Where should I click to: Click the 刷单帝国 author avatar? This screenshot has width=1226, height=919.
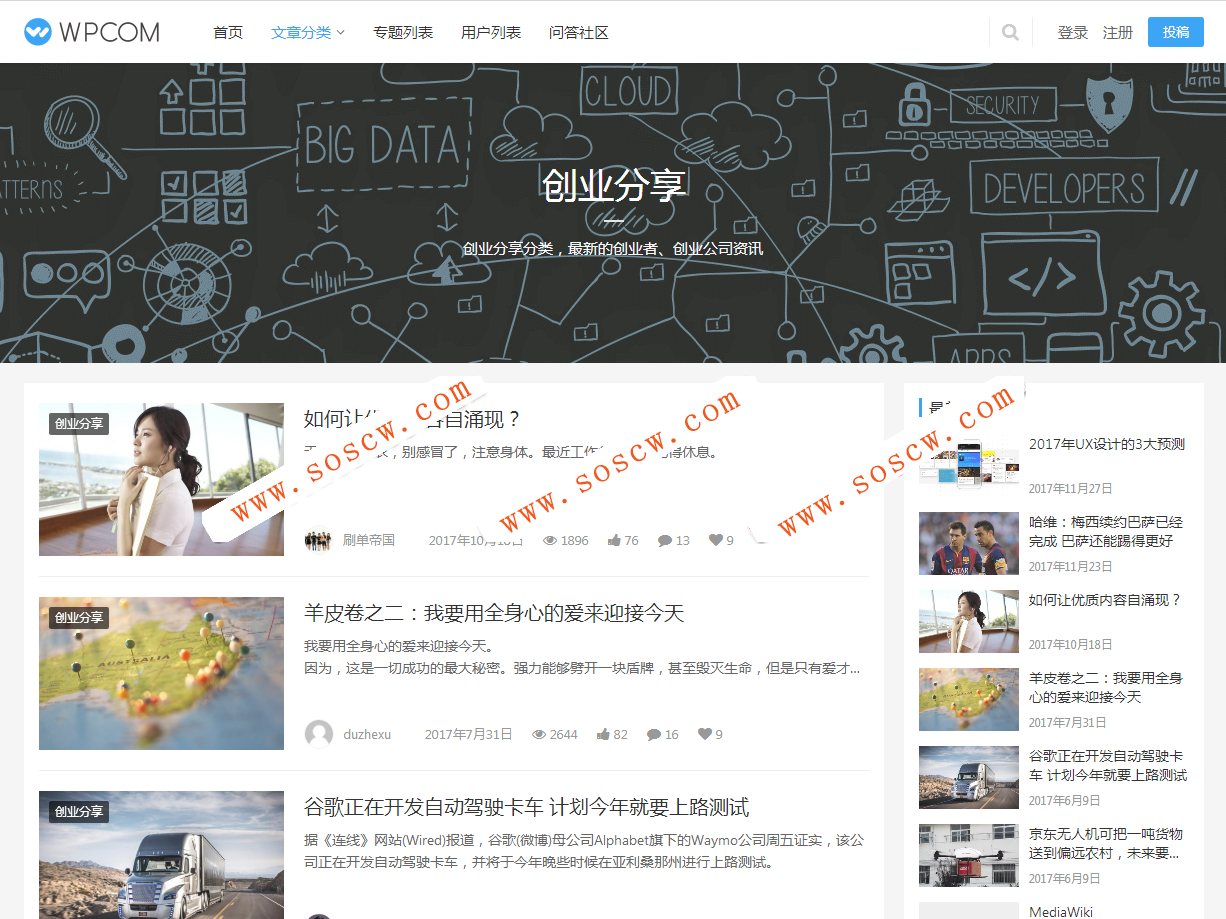point(319,540)
